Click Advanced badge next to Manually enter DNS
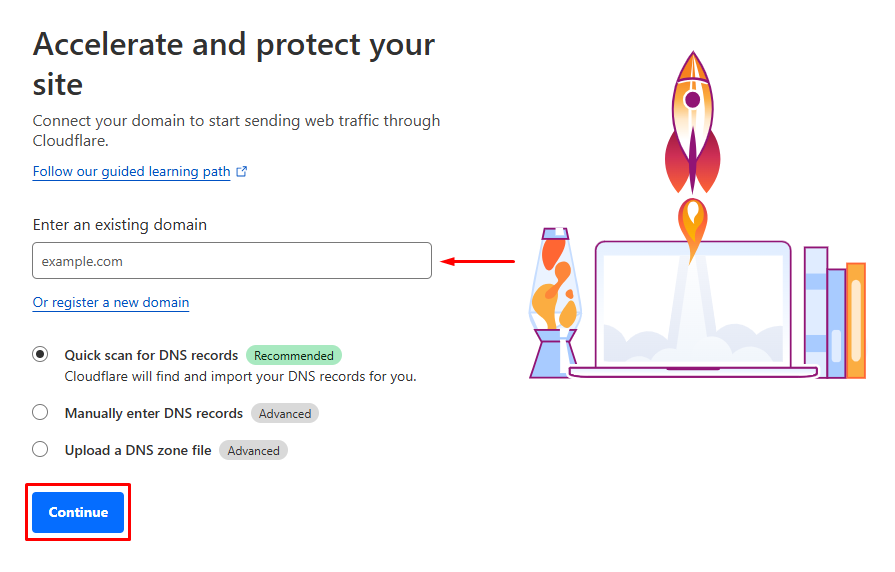This screenshot has height=572, width=895. click(x=285, y=413)
